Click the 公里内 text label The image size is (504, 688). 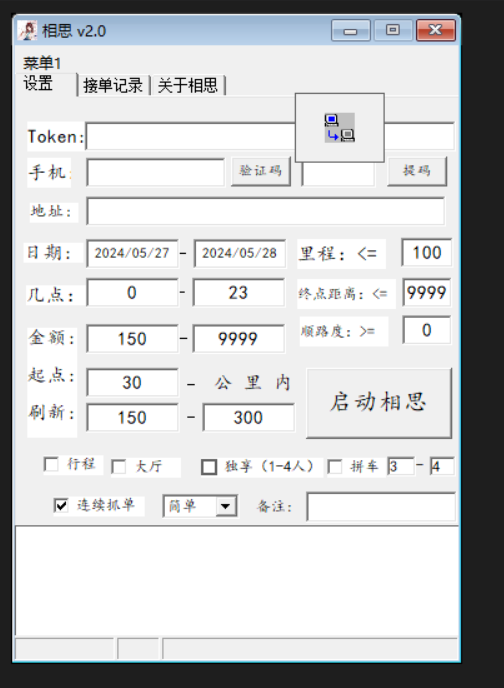252,383
